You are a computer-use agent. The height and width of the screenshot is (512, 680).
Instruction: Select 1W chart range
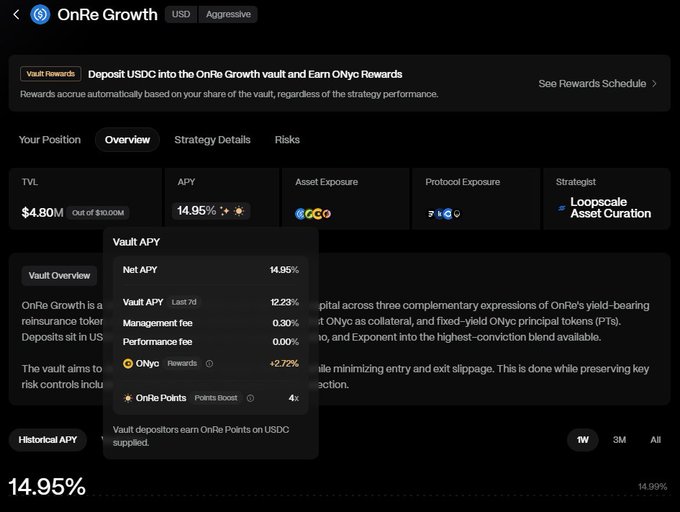(583, 440)
